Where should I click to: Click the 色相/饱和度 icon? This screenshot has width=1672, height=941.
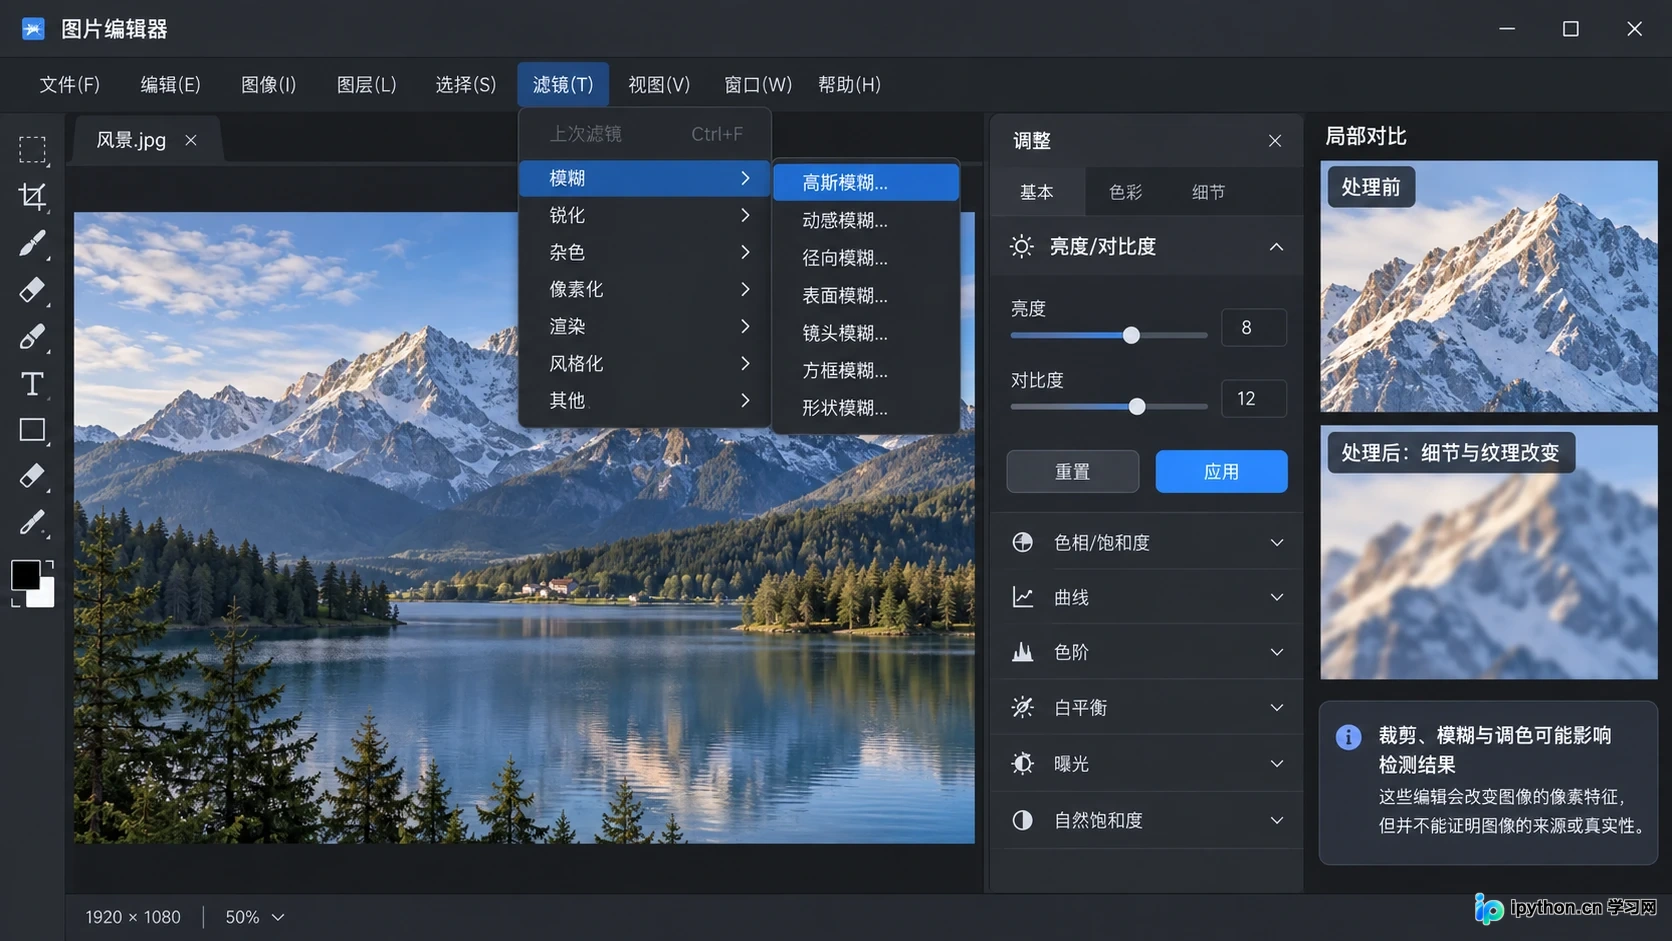[x=1022, y=542]
